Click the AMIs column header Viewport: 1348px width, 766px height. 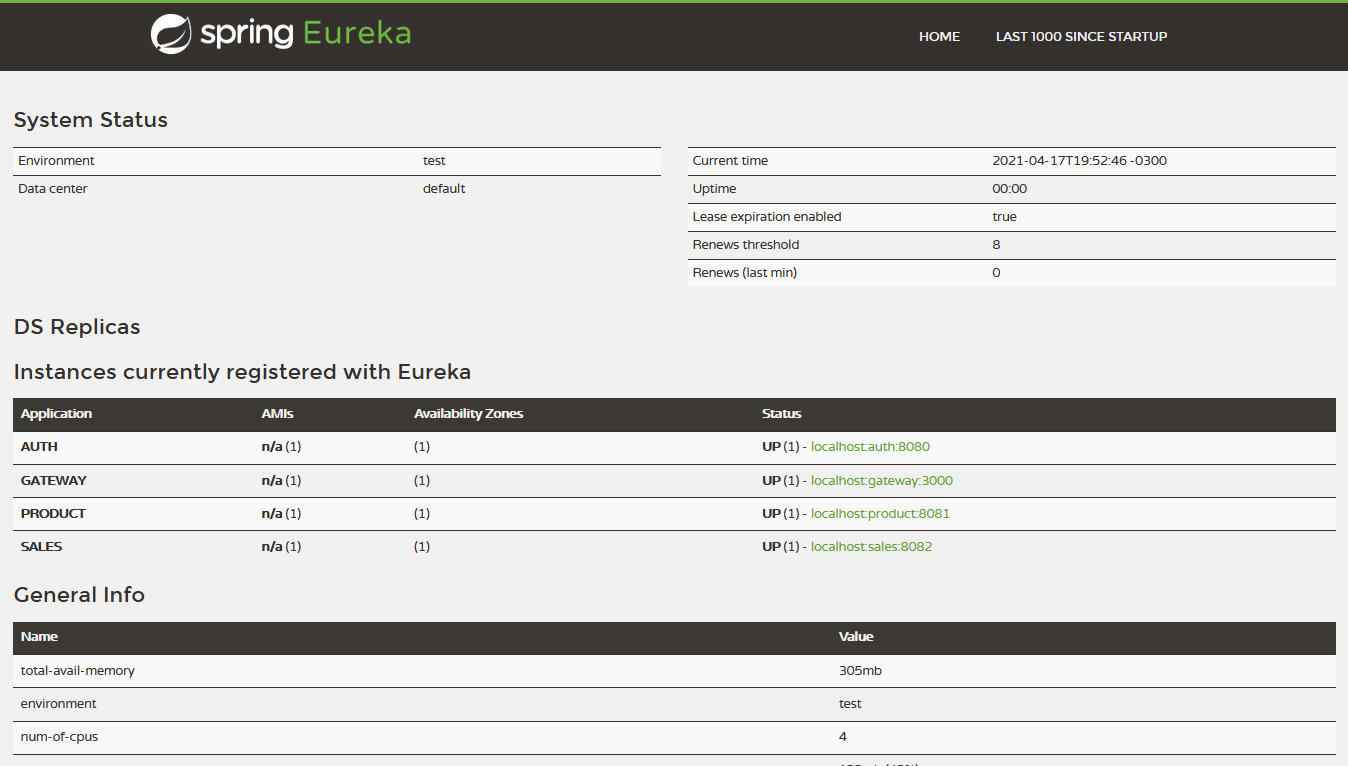[278, 414]
